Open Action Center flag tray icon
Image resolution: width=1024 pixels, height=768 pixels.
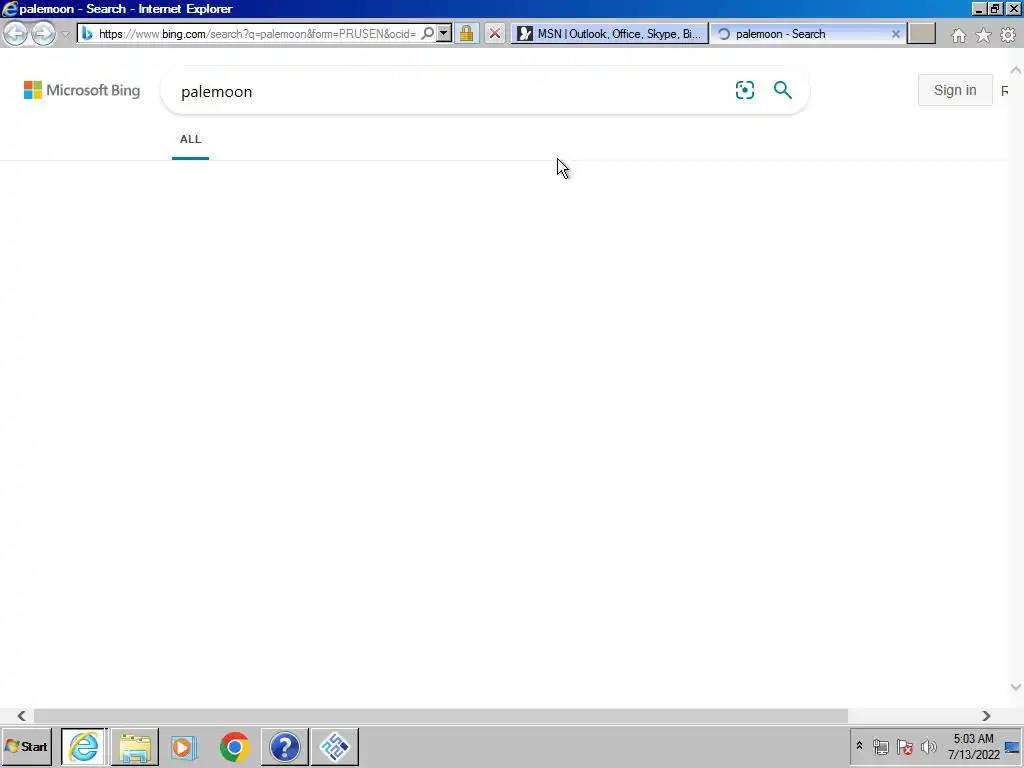pyautogui.click(x=904, y=746)
